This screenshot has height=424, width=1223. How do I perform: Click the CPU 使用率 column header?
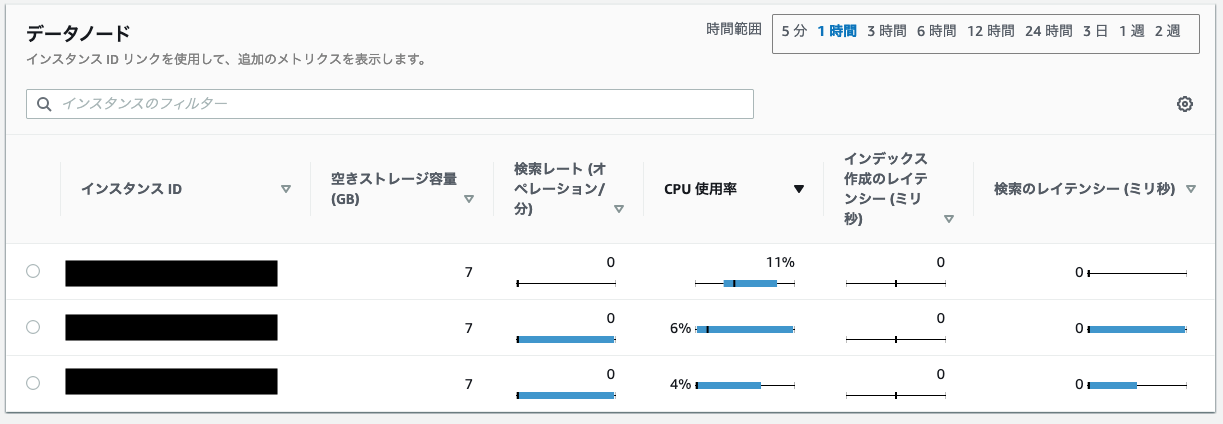[x=700, y=189]
